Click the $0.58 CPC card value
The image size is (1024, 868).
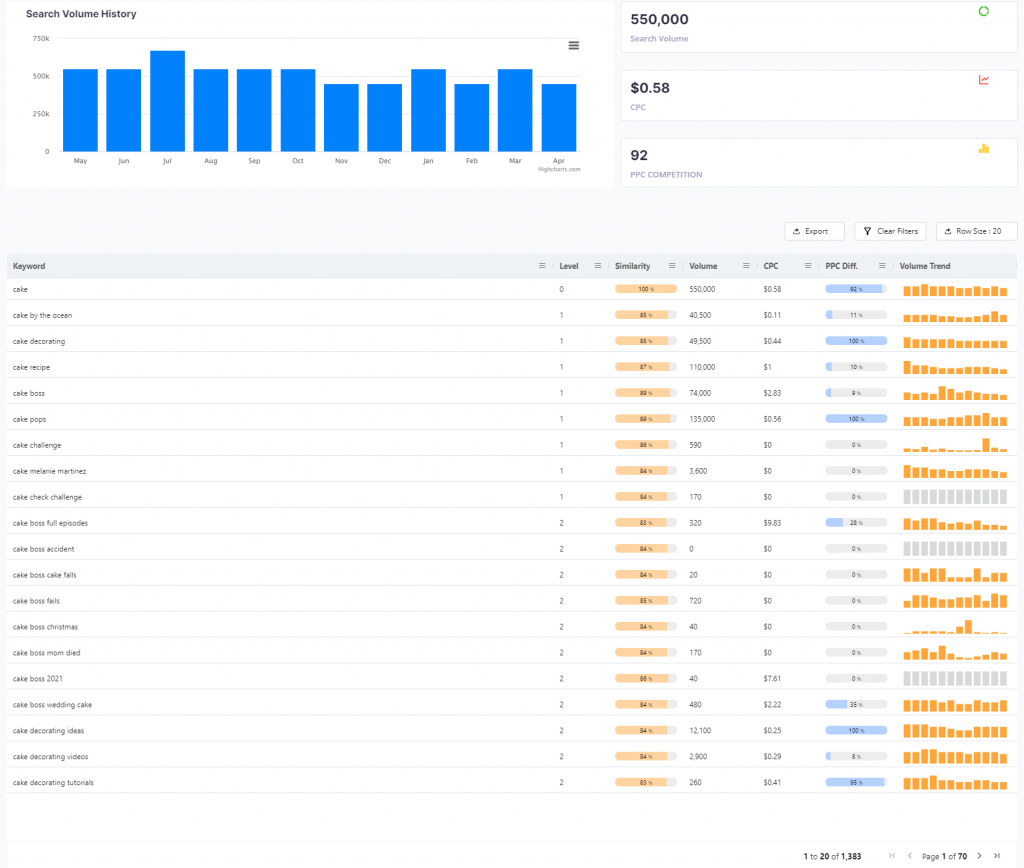pyautogui.click(x=650, y=88)
